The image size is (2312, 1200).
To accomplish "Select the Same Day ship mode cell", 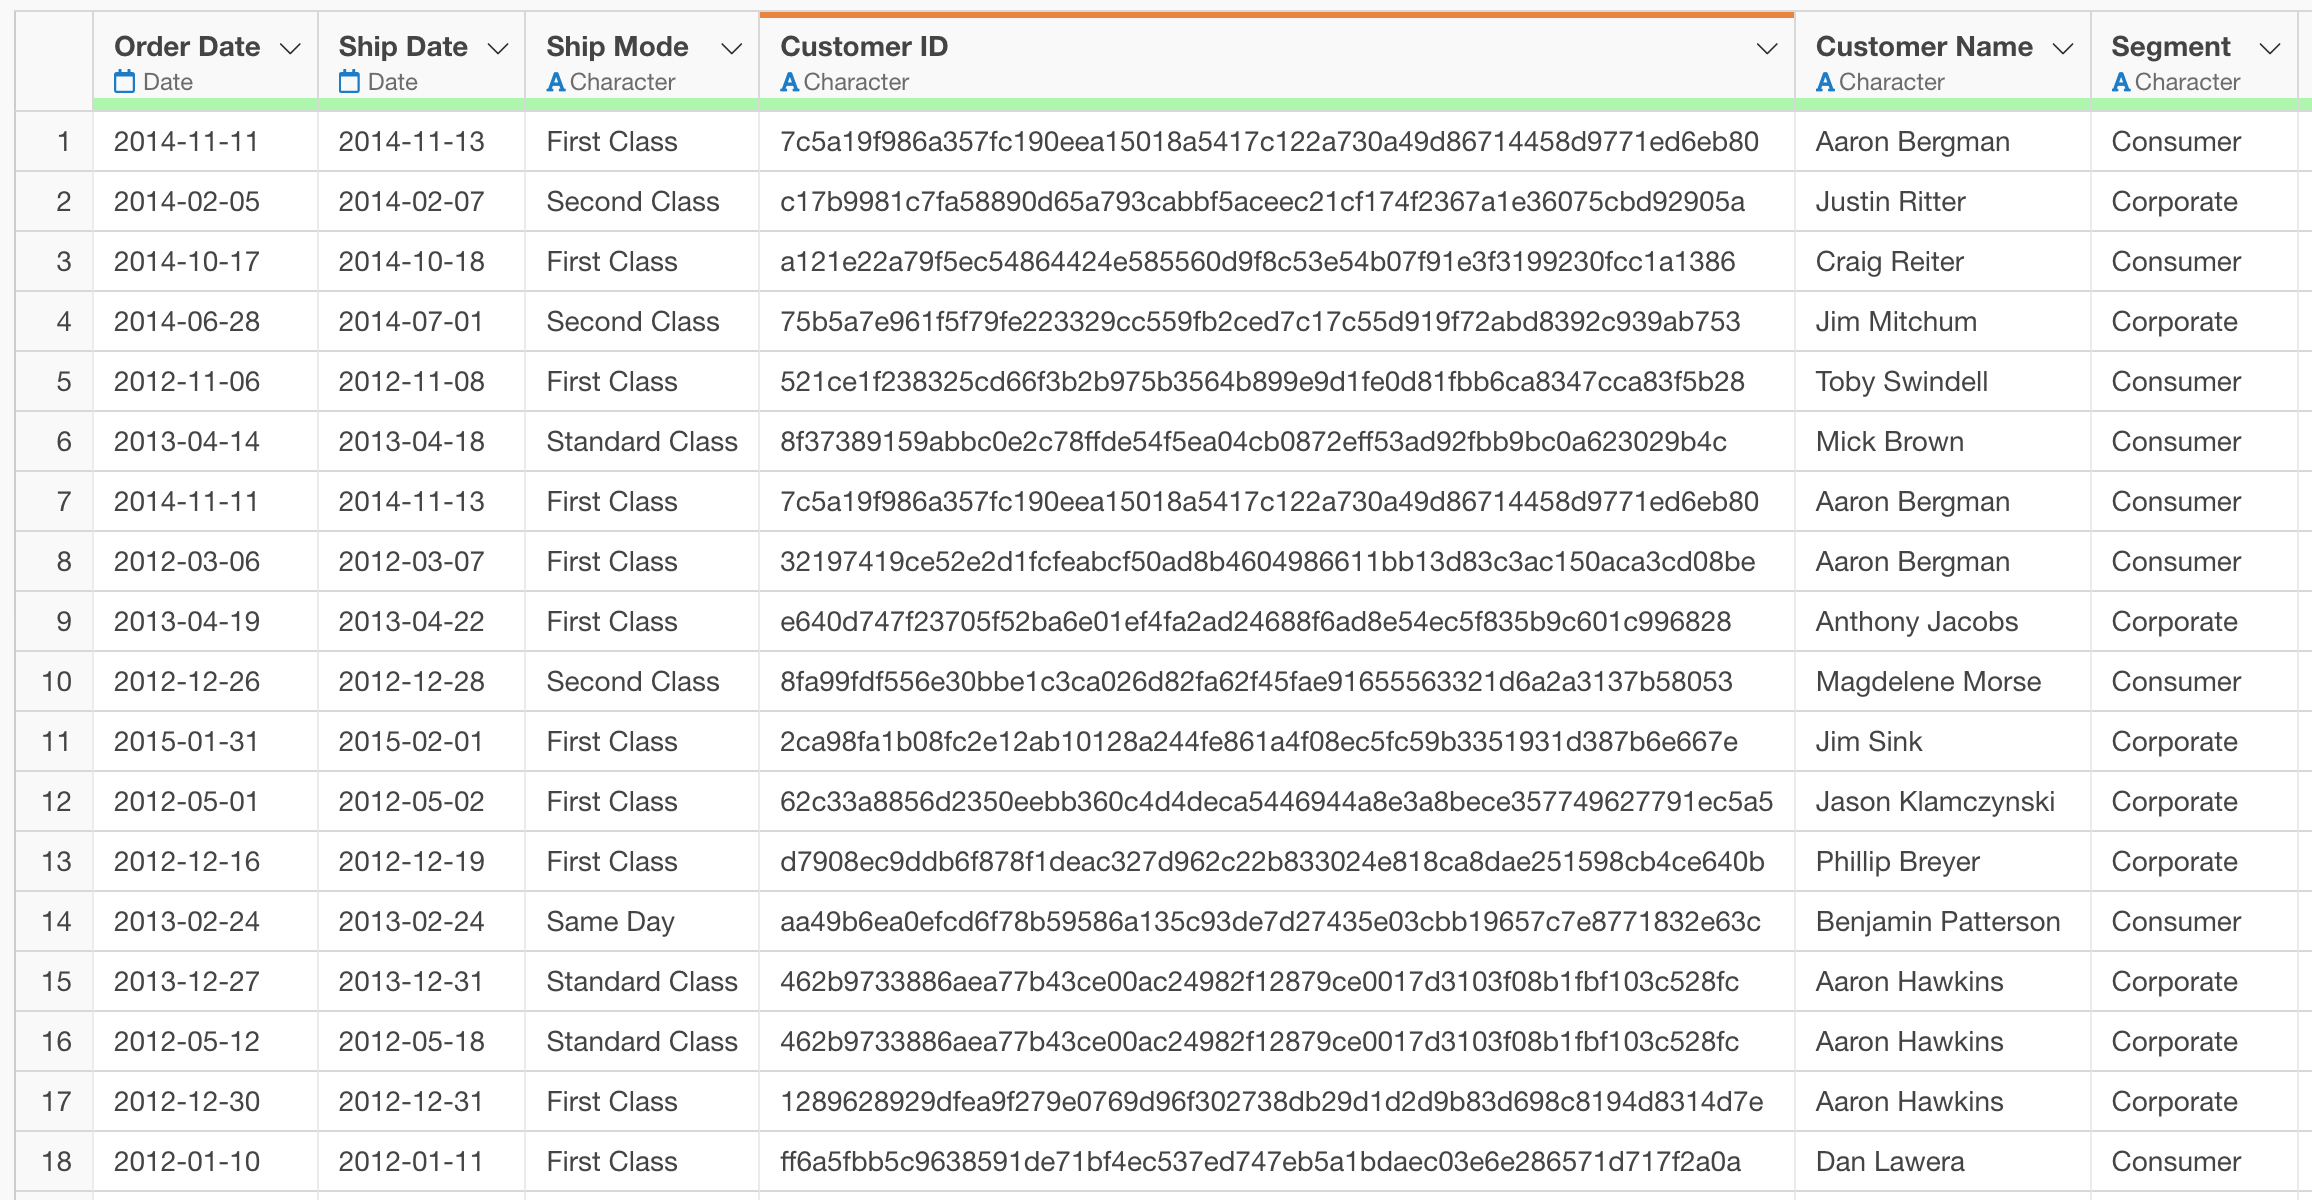I will tap(610, 922).
